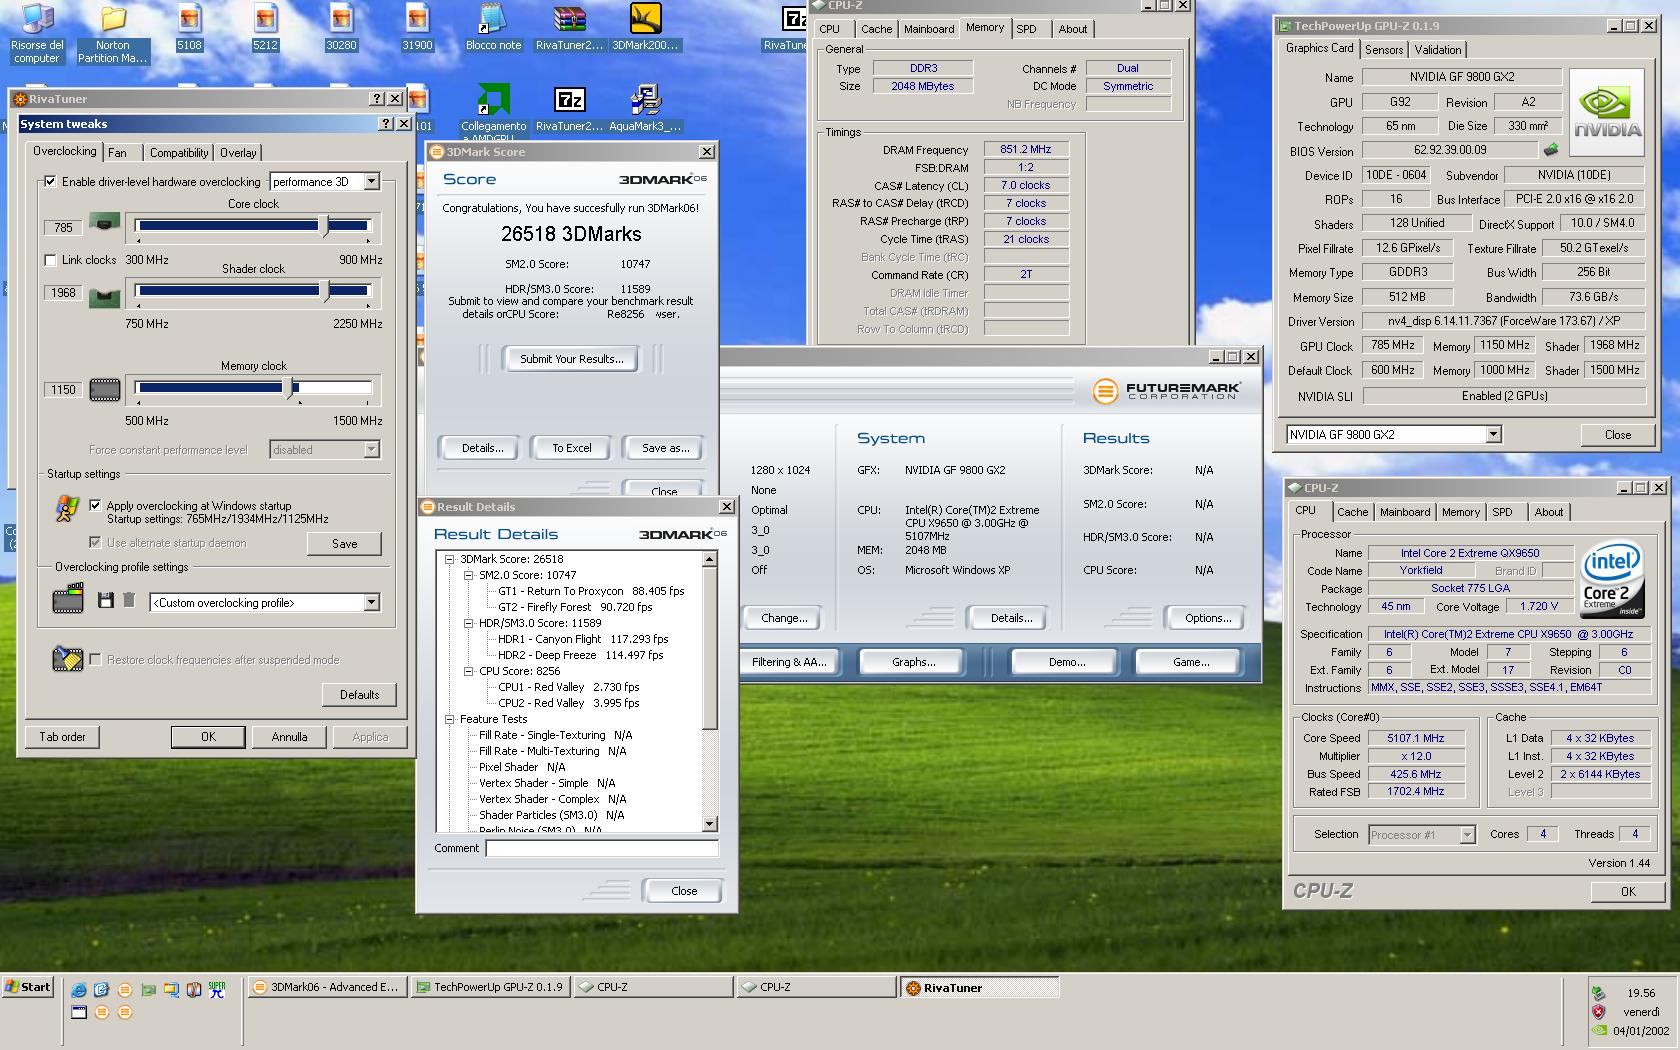The height and width of the screenshot is (1050, 1680).
Task: Click the Details button in 3DMark Score
Action: click(483, 448)
